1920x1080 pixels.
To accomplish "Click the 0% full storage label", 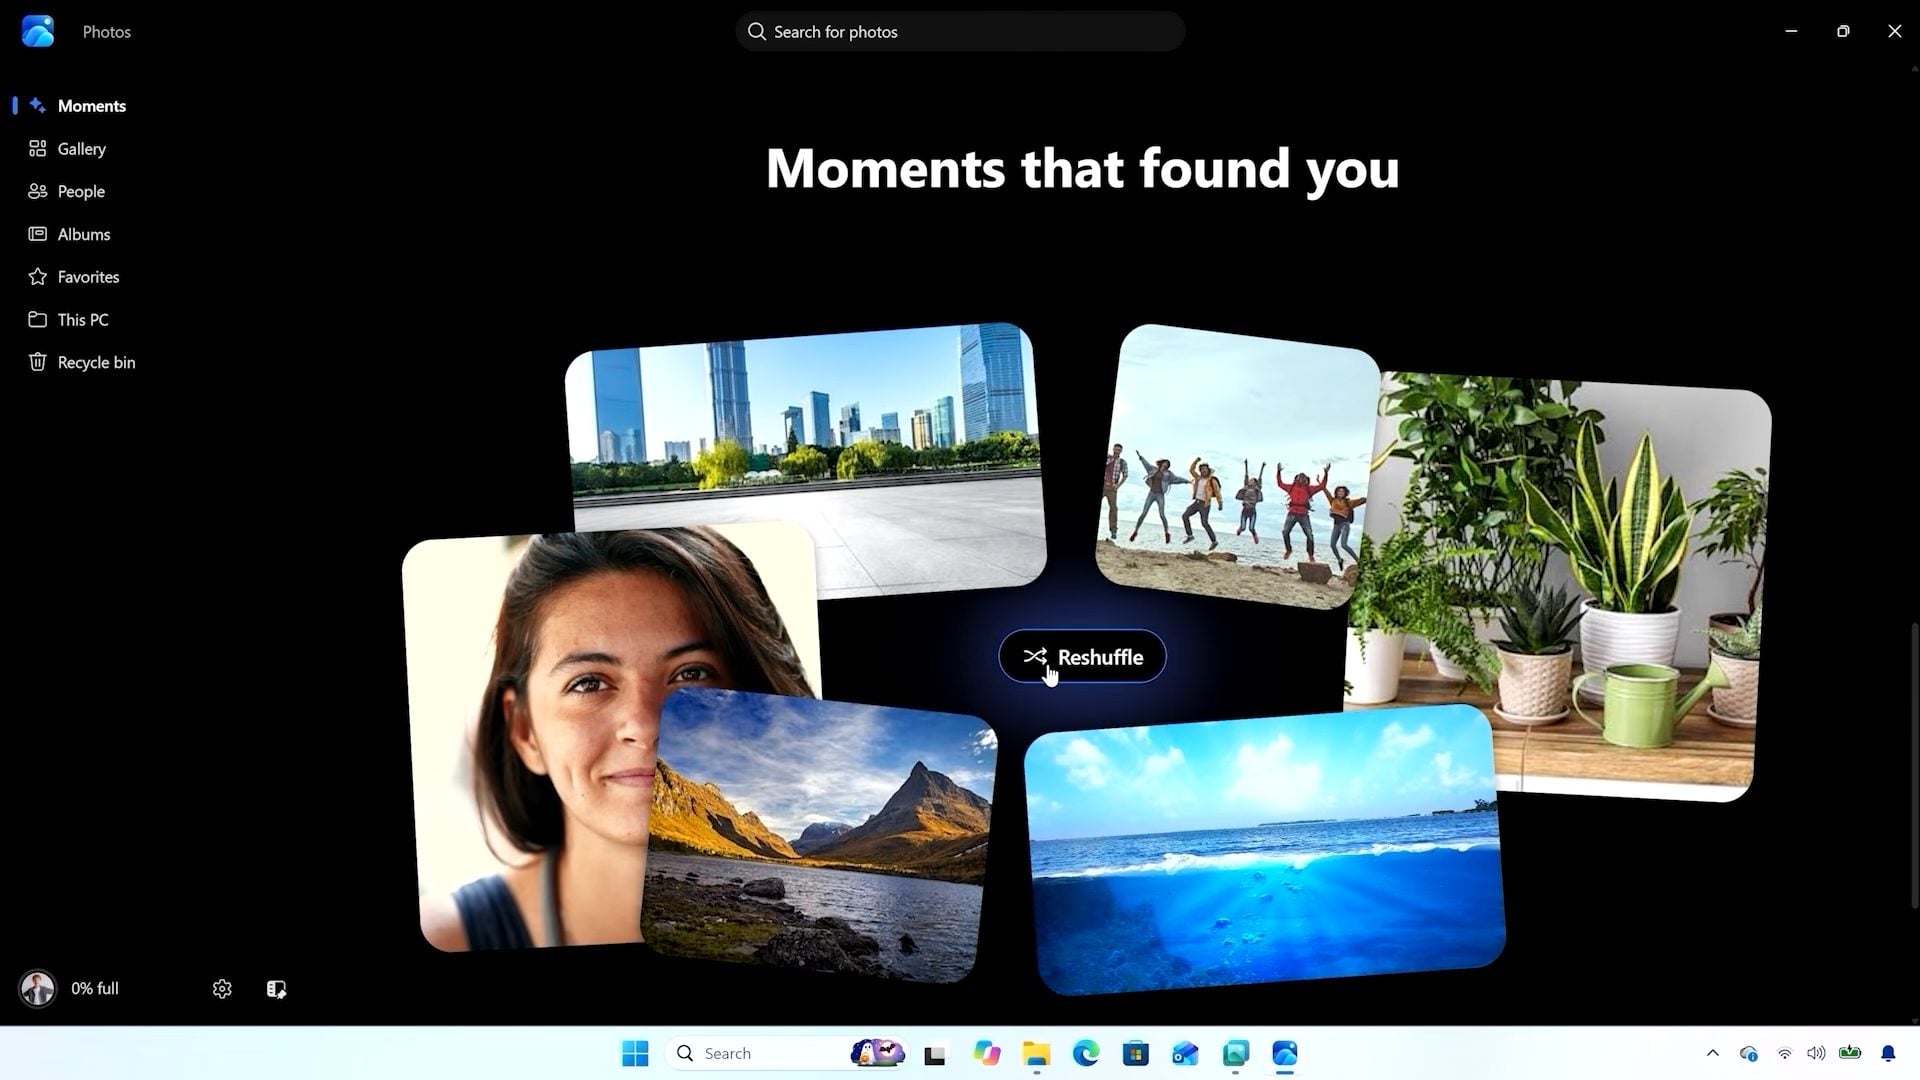I will (95, 989).
